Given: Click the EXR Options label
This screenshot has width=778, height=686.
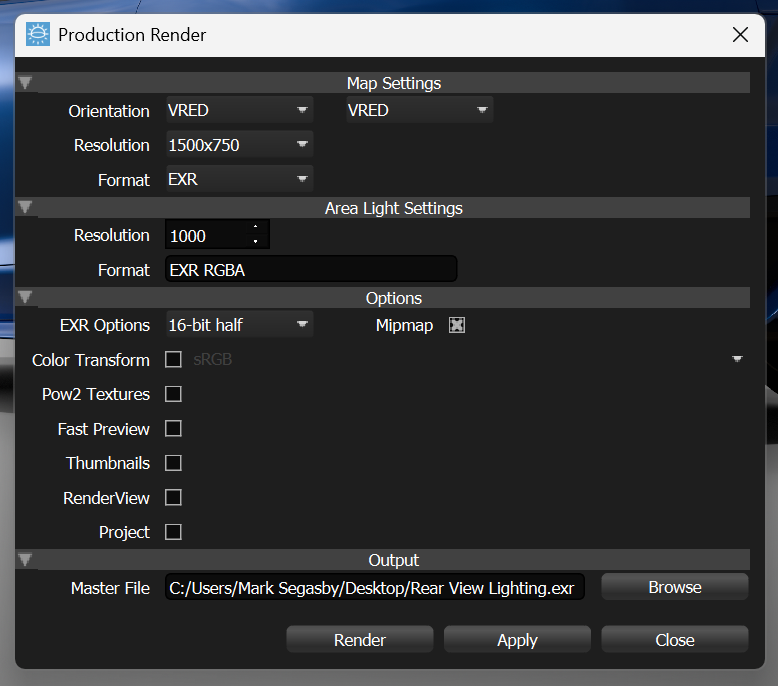Looking at the screenshot, I should (105, 325).
